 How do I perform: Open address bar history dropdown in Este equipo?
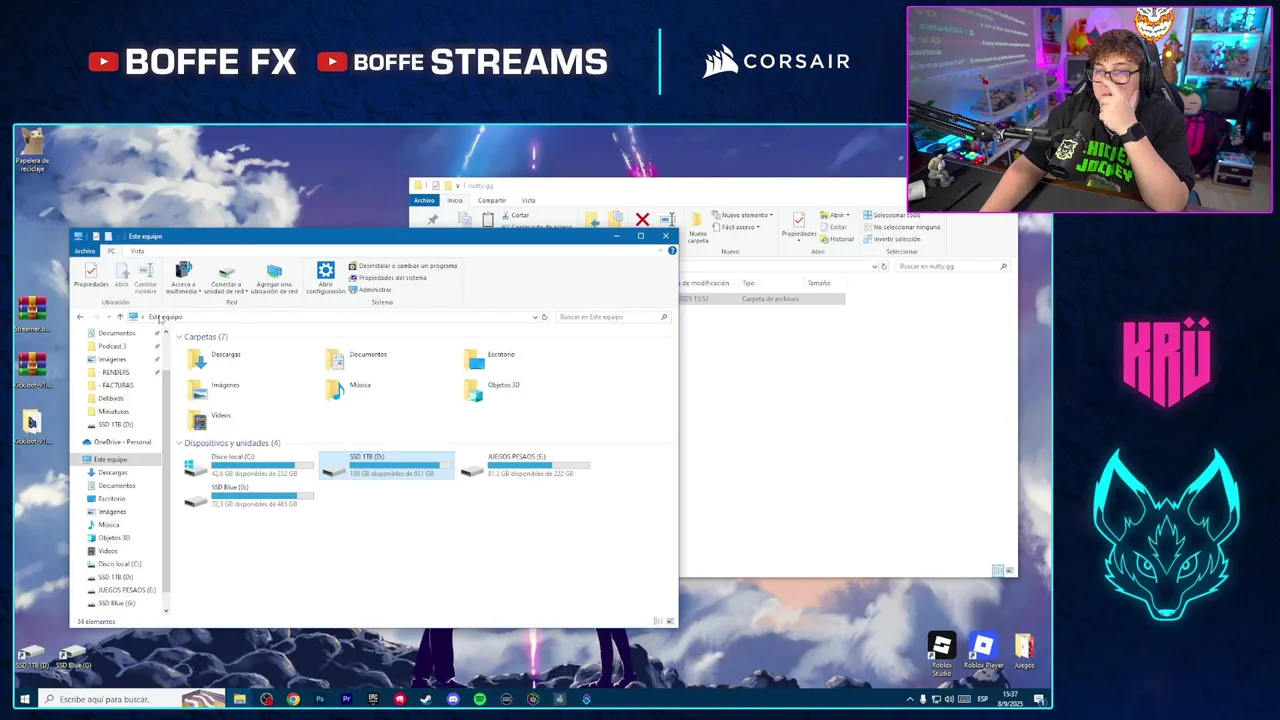[535, 317]
